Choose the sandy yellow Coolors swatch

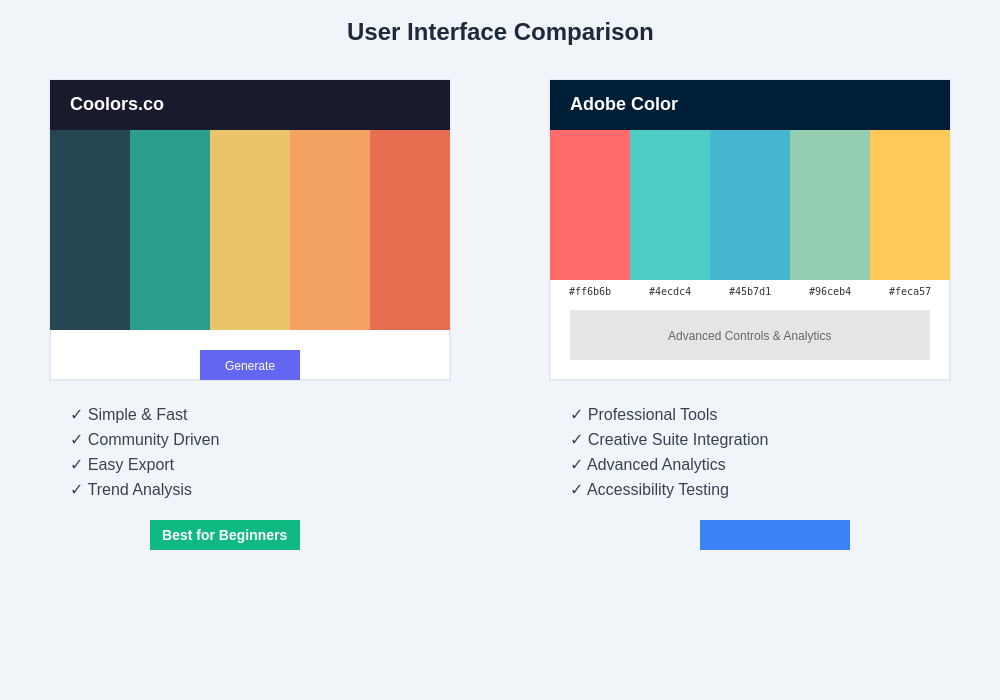[250, 230]
